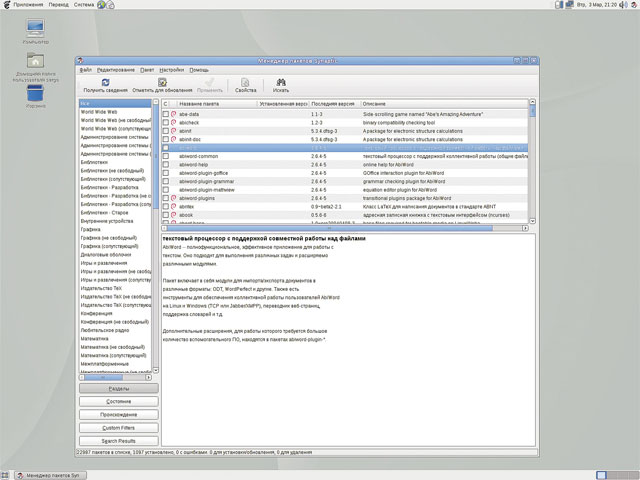Open package Properties from the toolbar
Image resolution: width=640 pixels, height=480 pixels.
point(245,83)
